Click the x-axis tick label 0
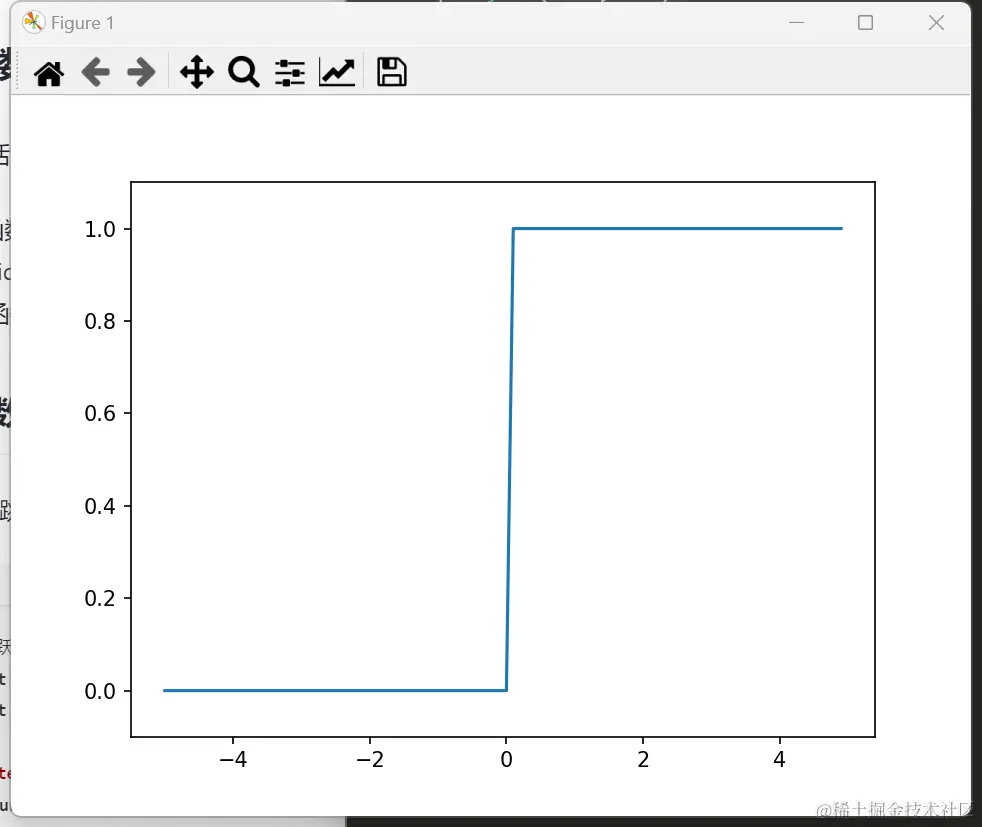The height and width of the screenshot is (827, 982). (507, 760)
